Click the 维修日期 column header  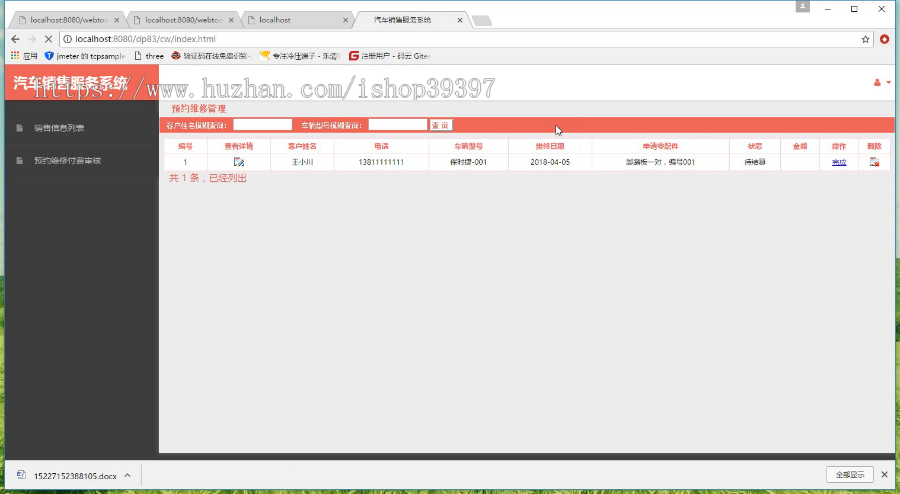click(x=550, y=146)
